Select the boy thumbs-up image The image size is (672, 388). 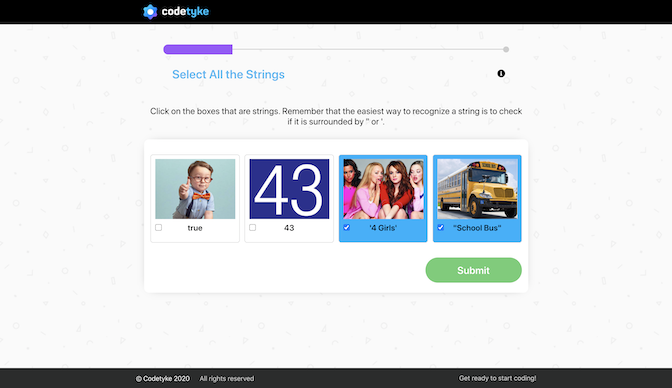coord(195,189)
